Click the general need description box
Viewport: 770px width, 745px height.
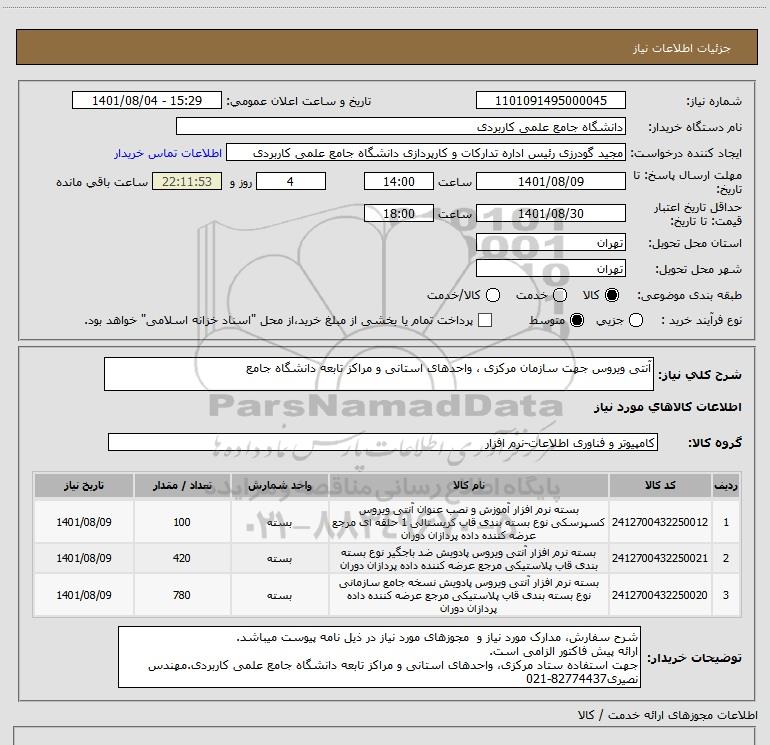pyautogui.click(x=379, y=374)
